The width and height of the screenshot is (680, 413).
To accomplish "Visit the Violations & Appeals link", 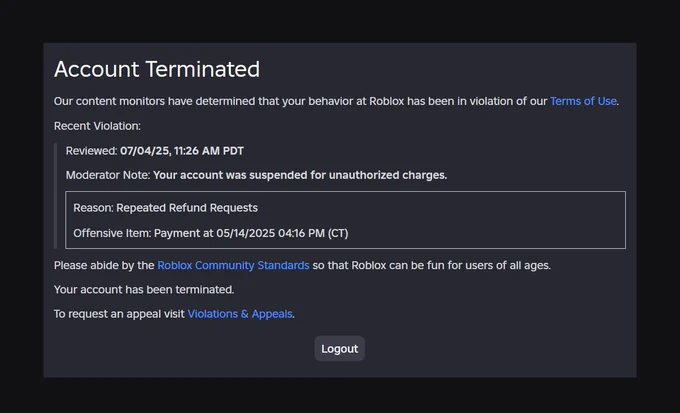I will (x=240, y=314).
